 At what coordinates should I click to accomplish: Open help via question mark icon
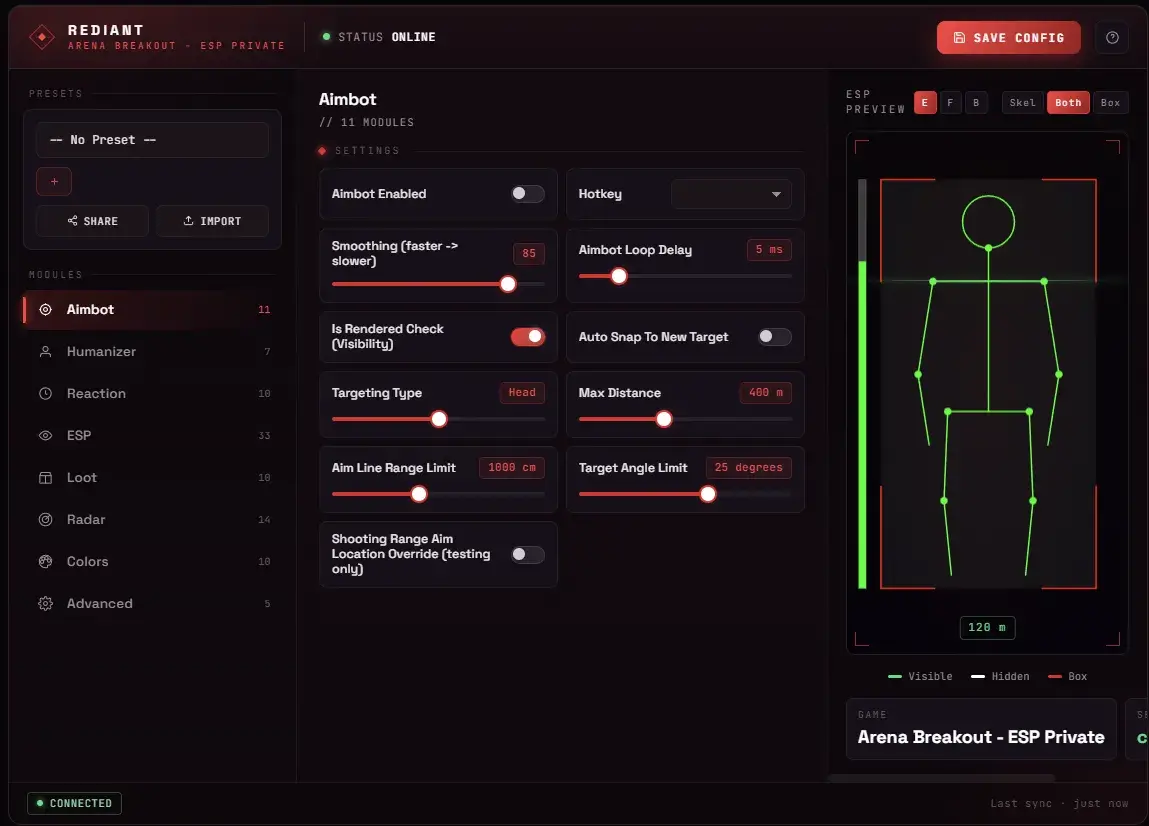pyautogui.click(x=1112, y=37)
